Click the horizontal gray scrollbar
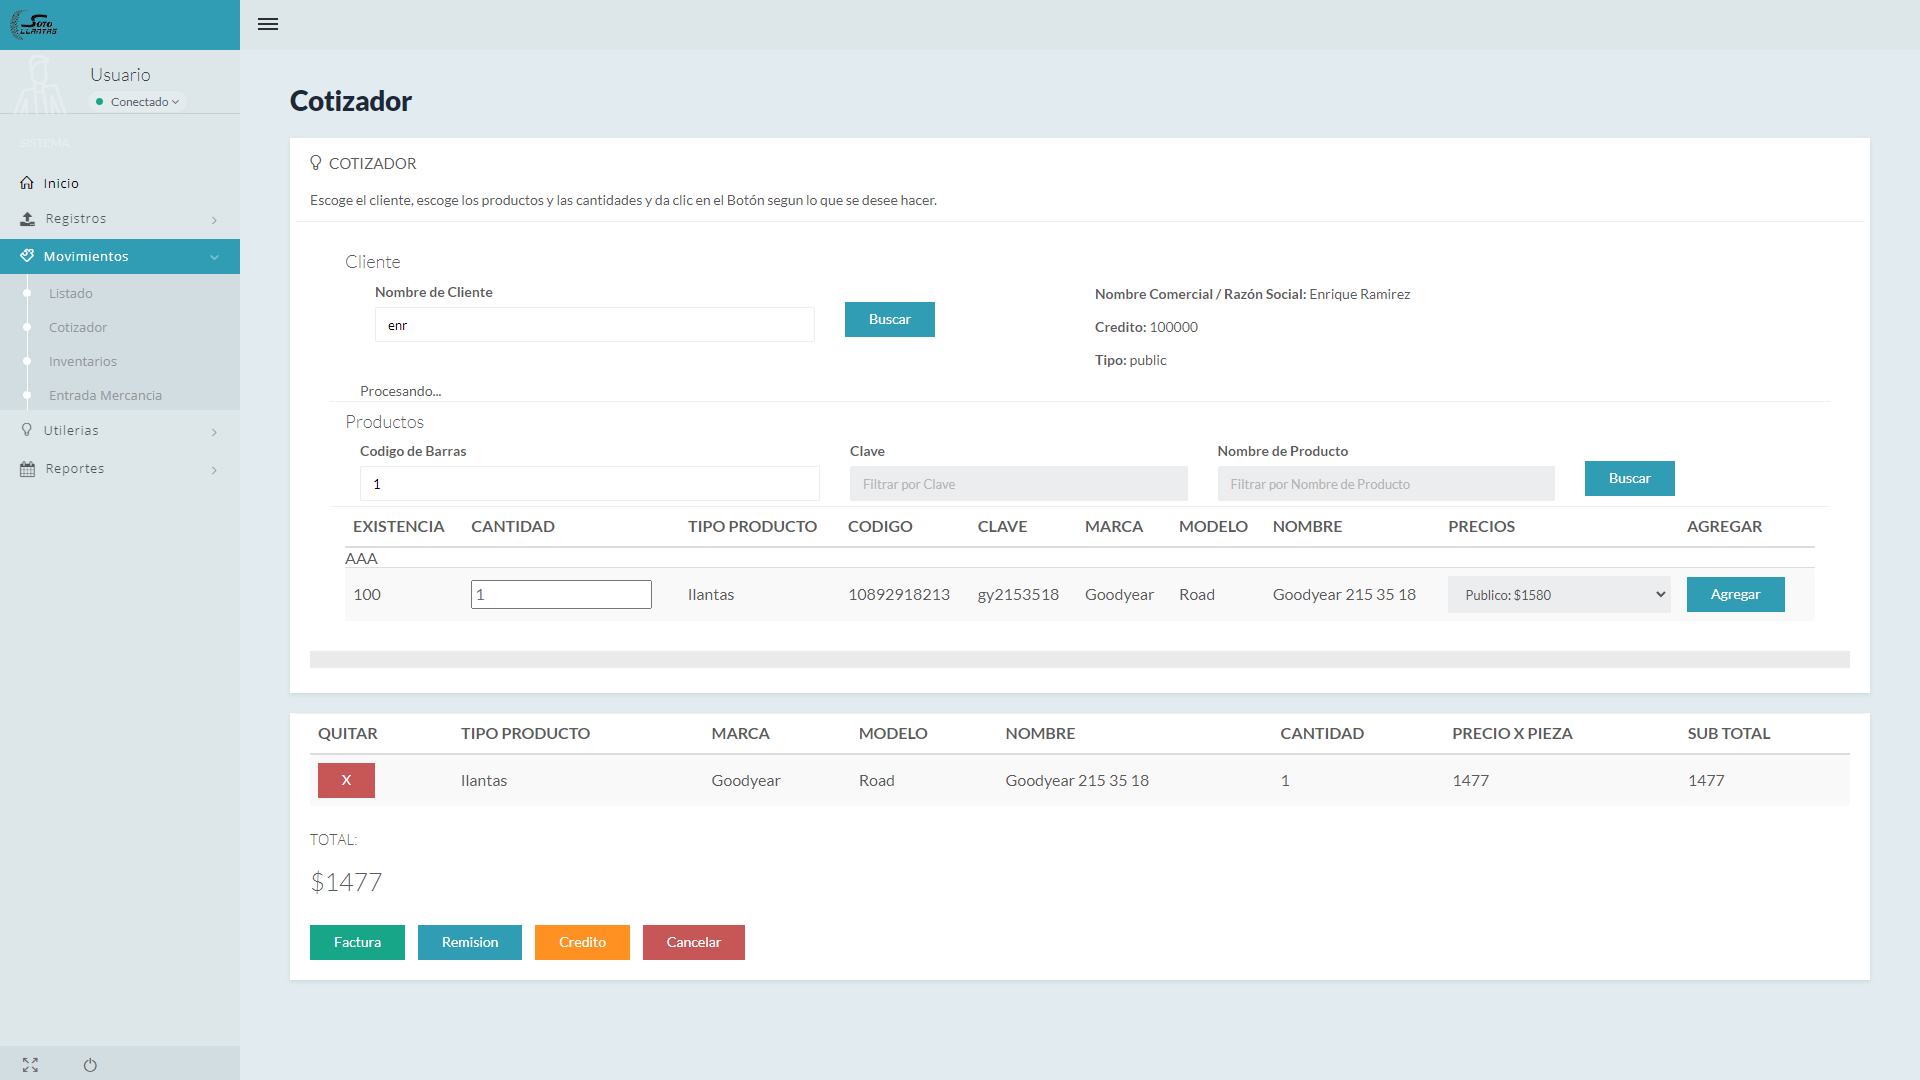This screenshot has height=1080, width=1920. click(x=1079, y=660)
